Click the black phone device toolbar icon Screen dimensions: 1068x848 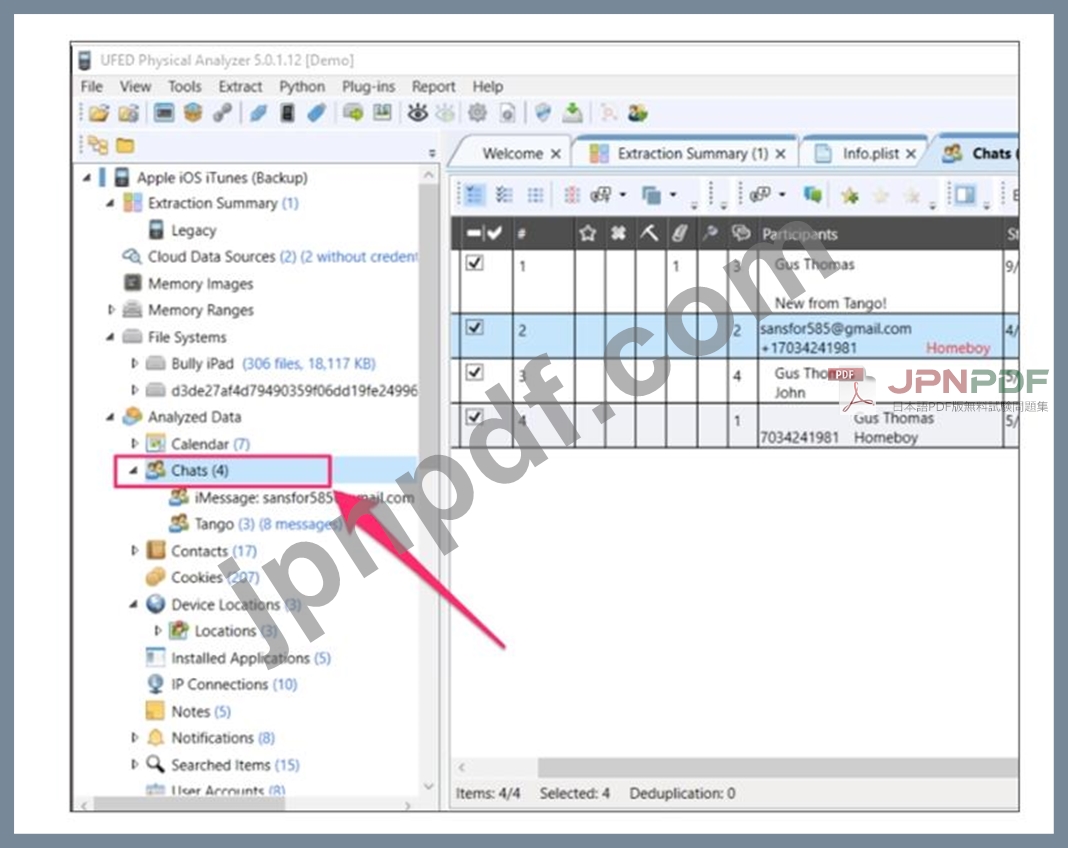(287, 113)
